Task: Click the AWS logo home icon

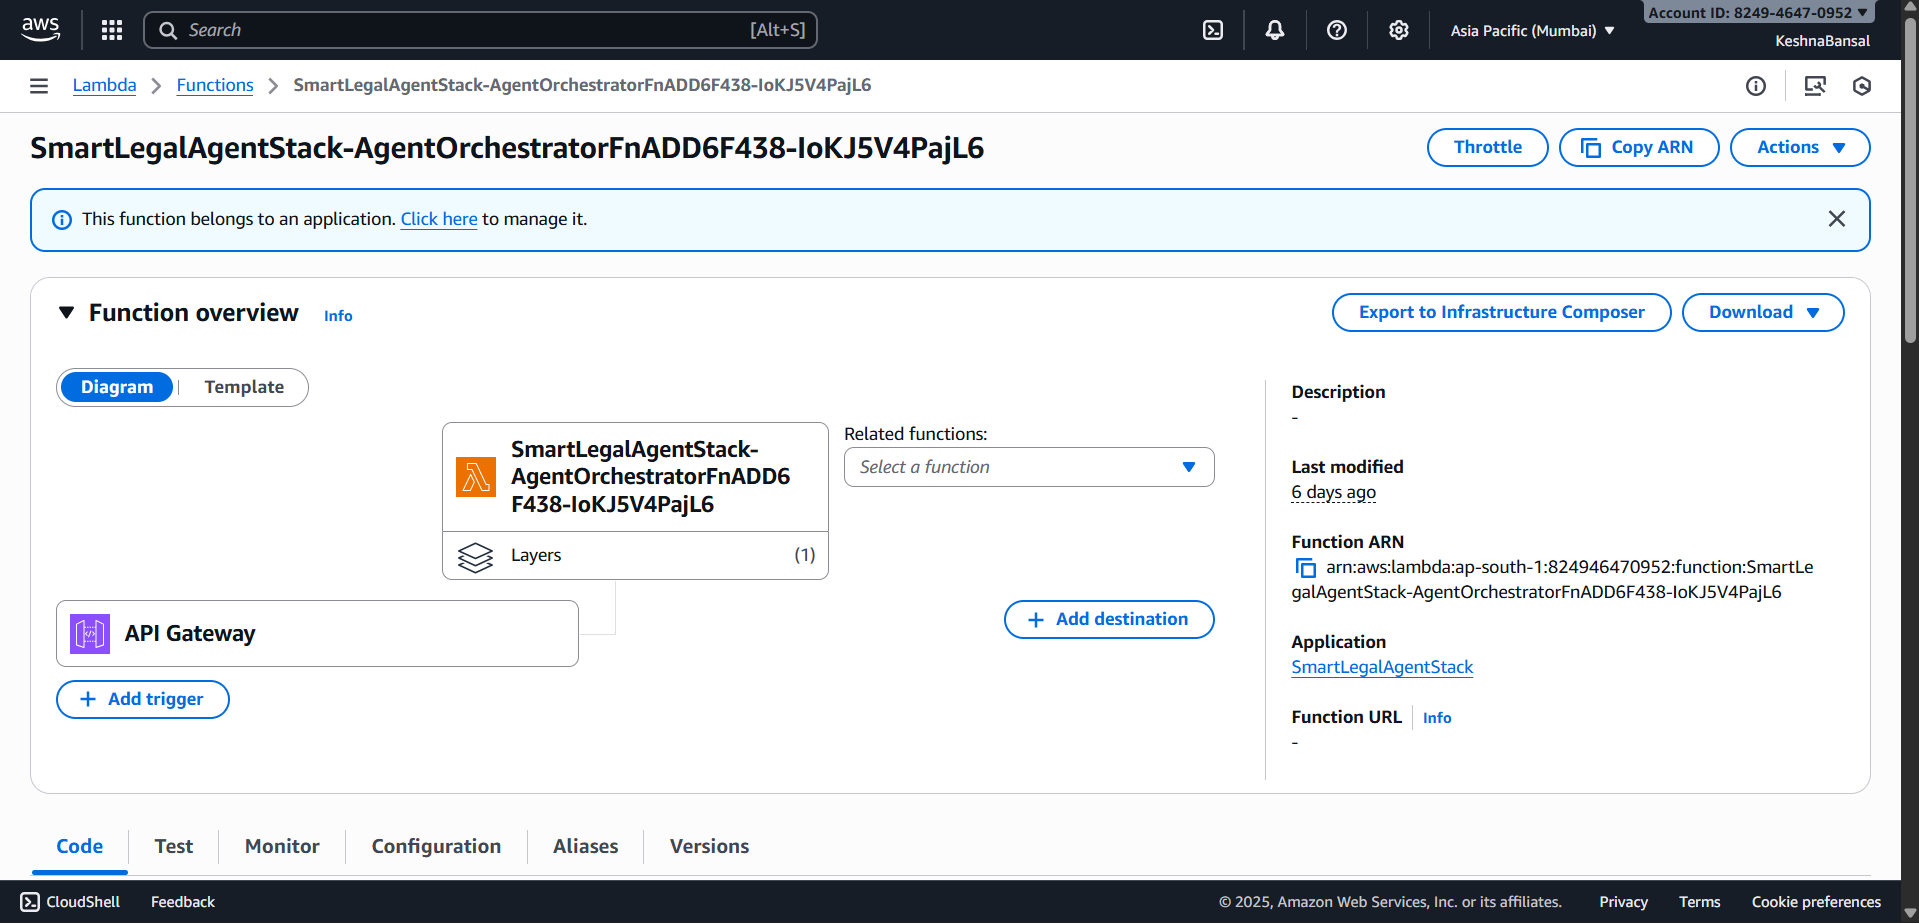Action: pos(40,29)
